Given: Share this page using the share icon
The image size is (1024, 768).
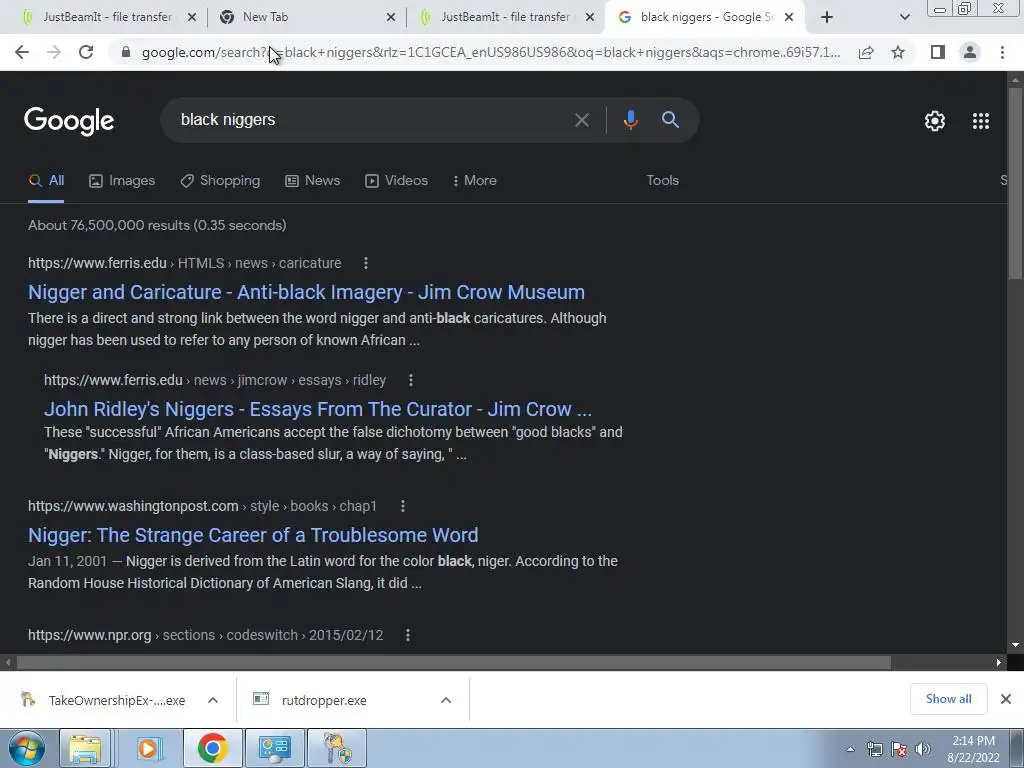Looking at the screenshot, I should (866, 52).
